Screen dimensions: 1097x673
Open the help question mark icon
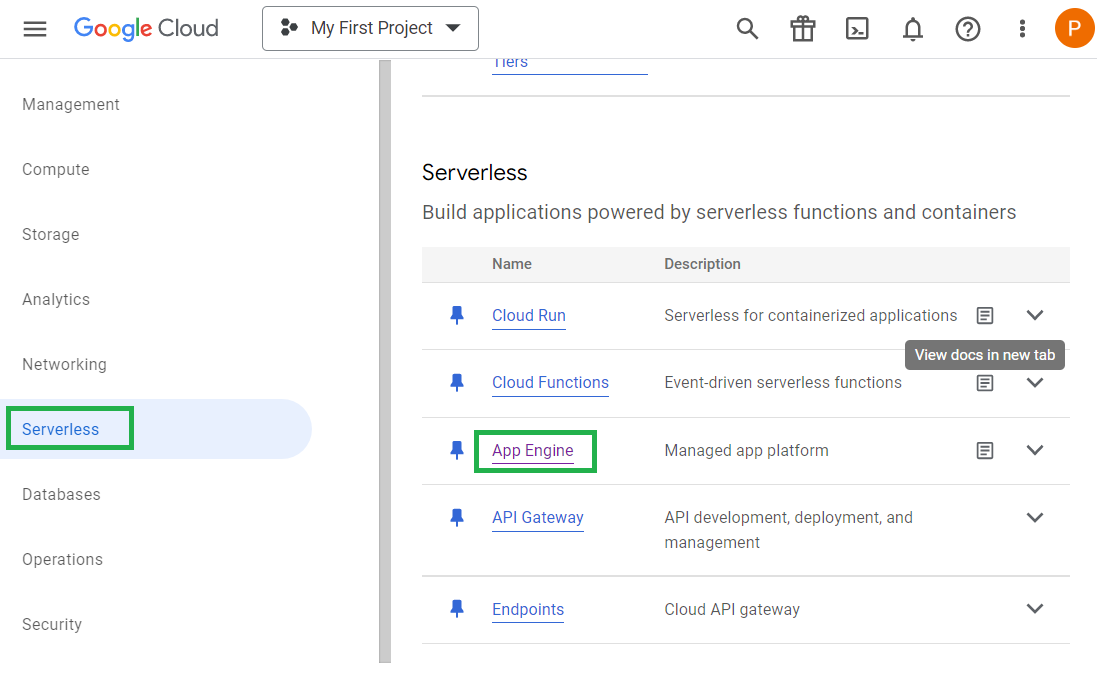click(x=968, y=29)
